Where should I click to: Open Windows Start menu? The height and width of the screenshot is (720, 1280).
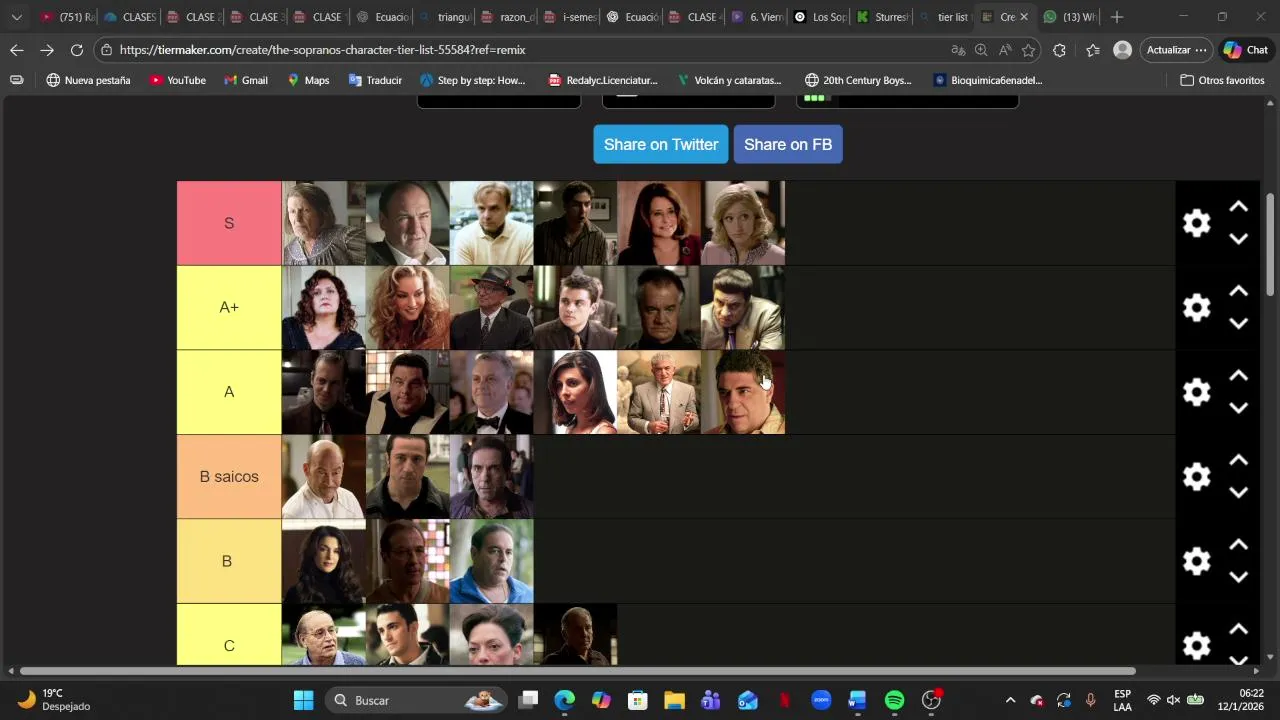click(303, 700)
